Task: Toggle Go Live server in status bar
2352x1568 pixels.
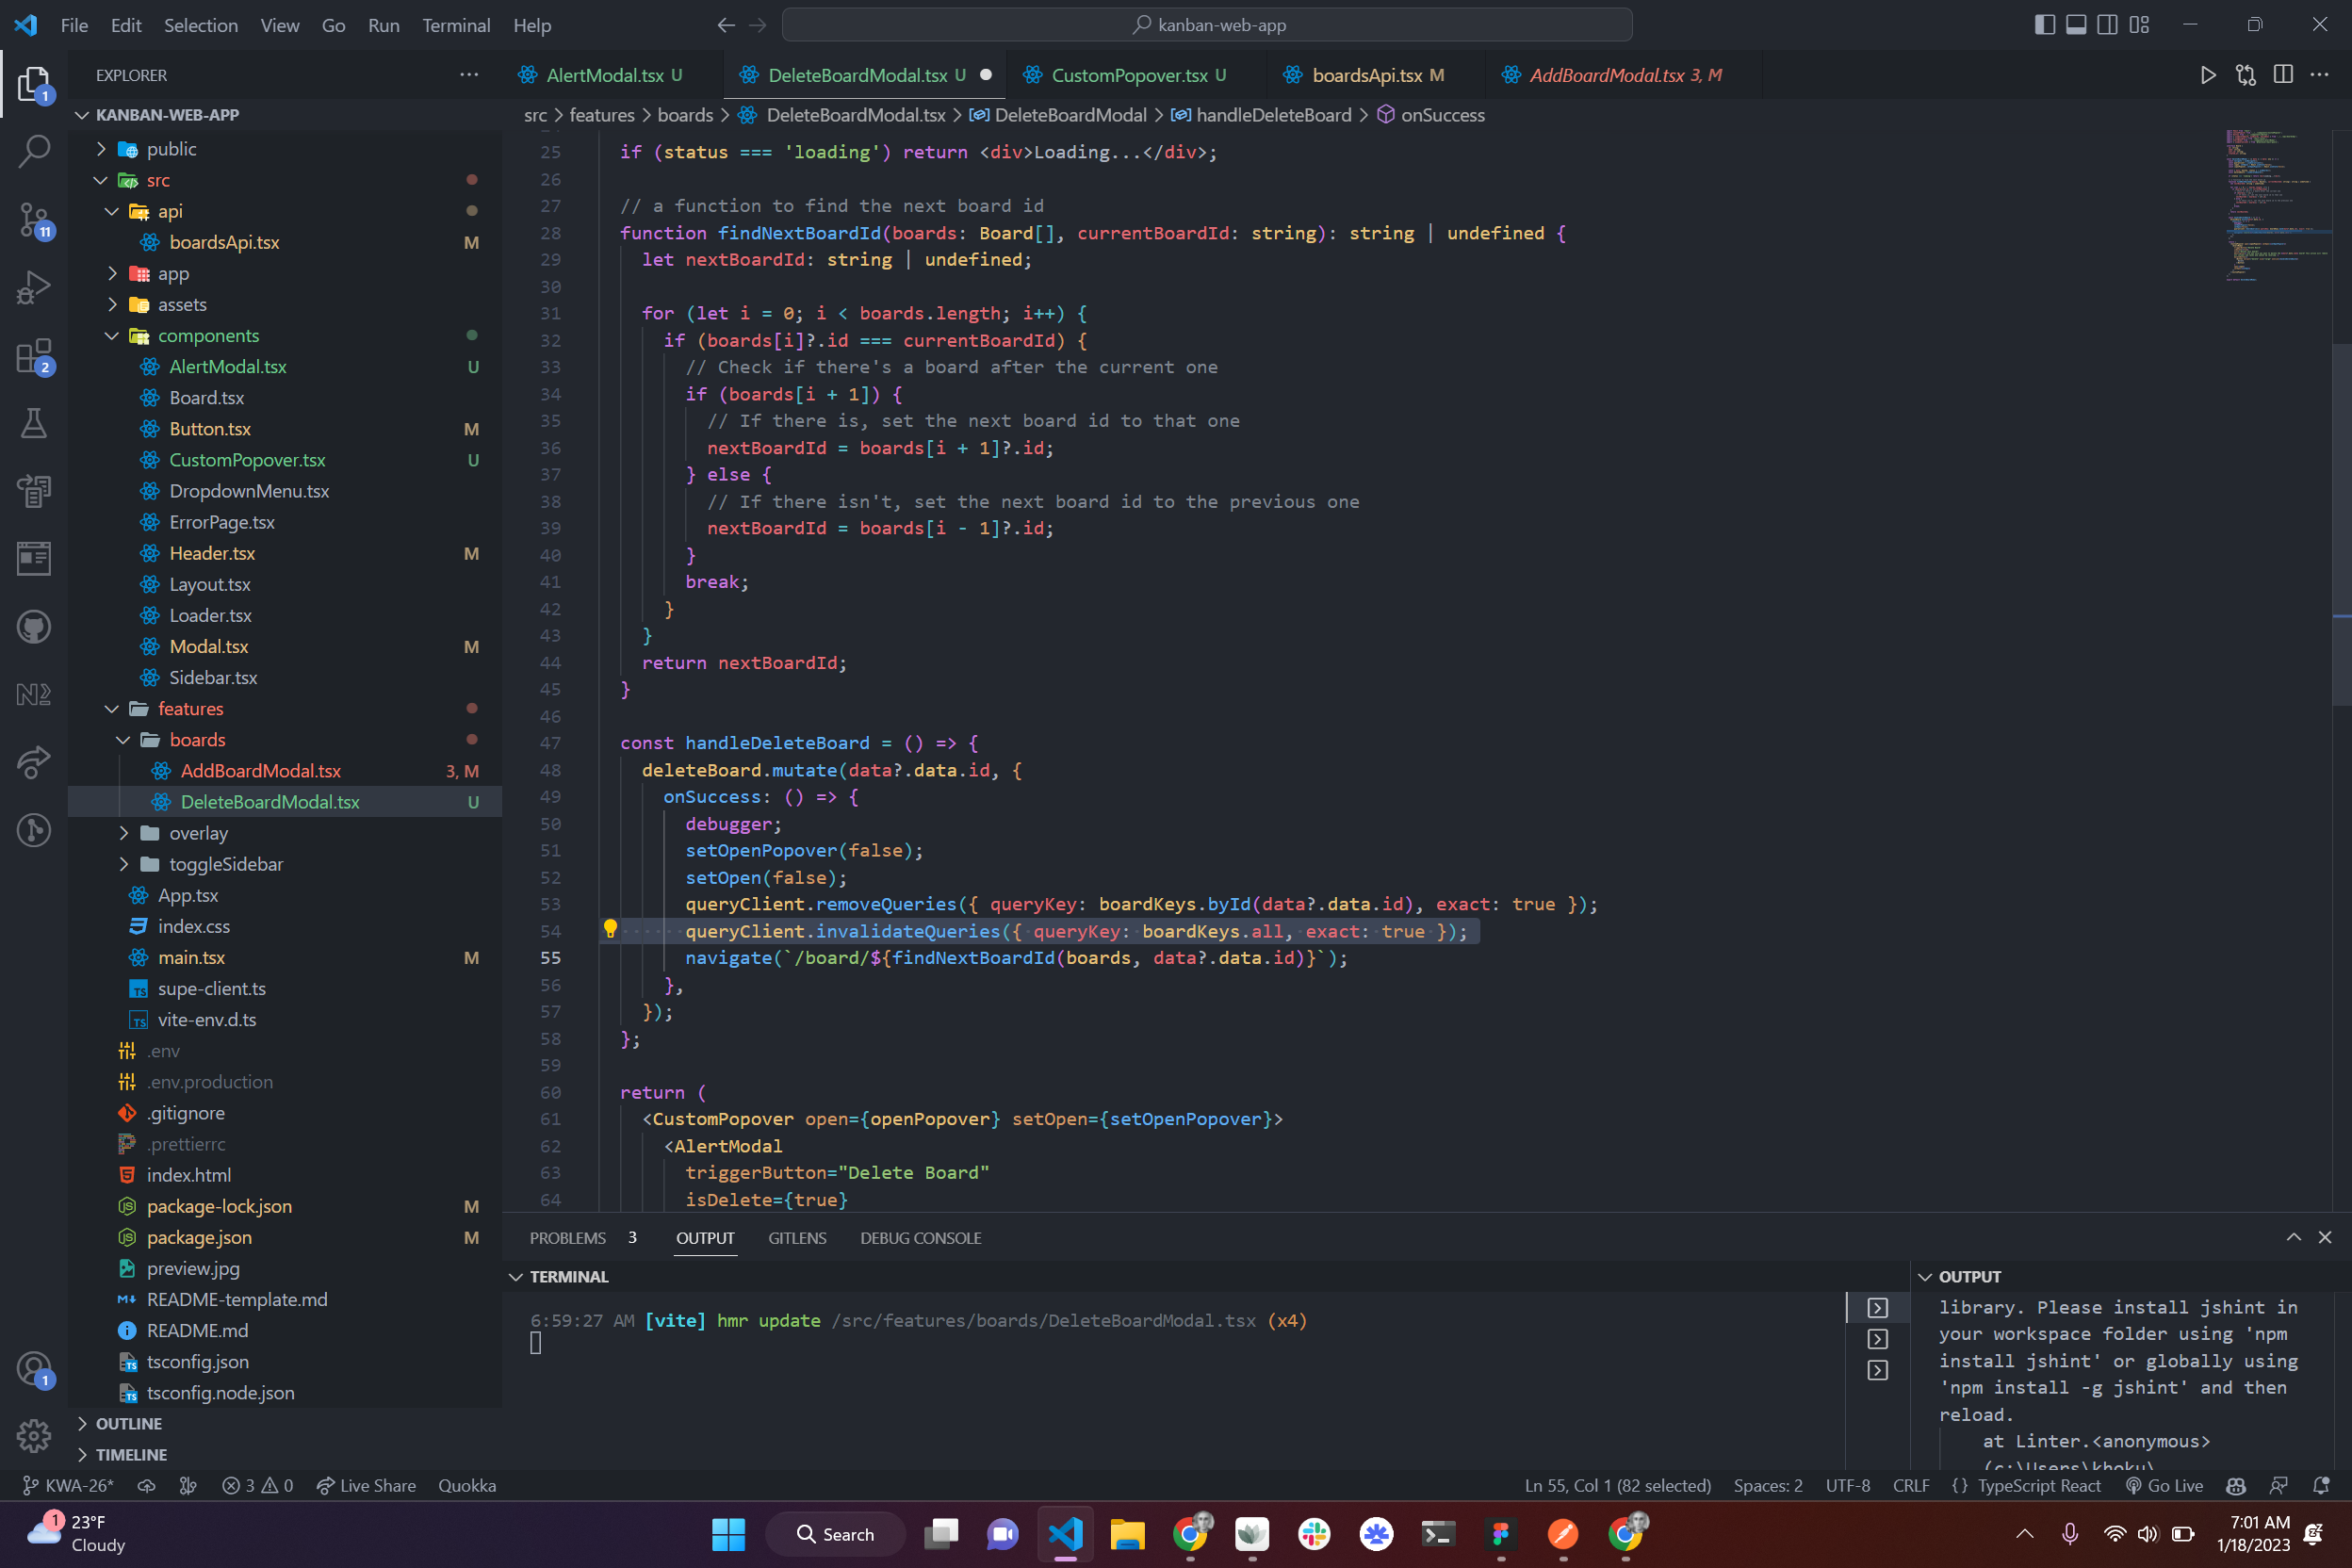Action: [2165, 1485]
